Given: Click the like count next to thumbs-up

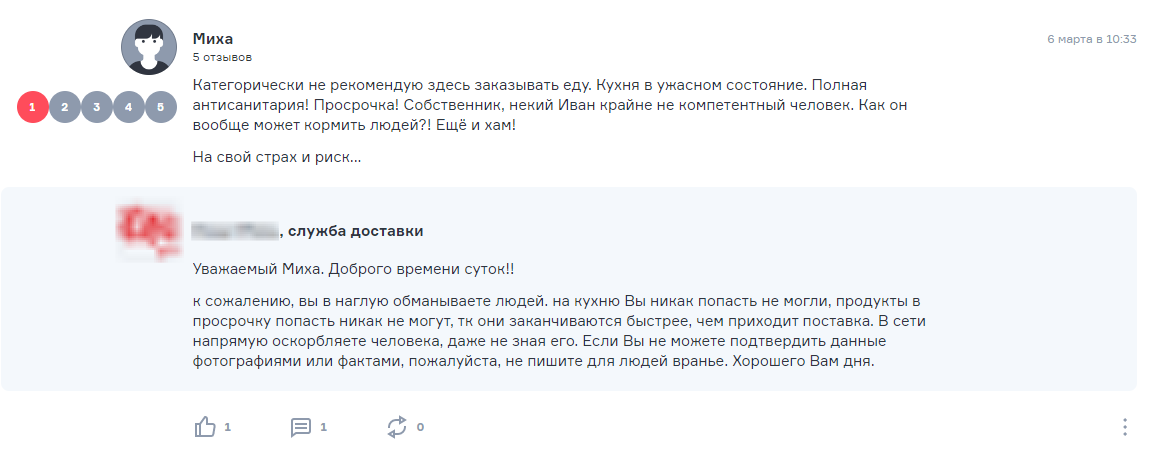Looking at the screenshot, I should [x=228, y=427].
